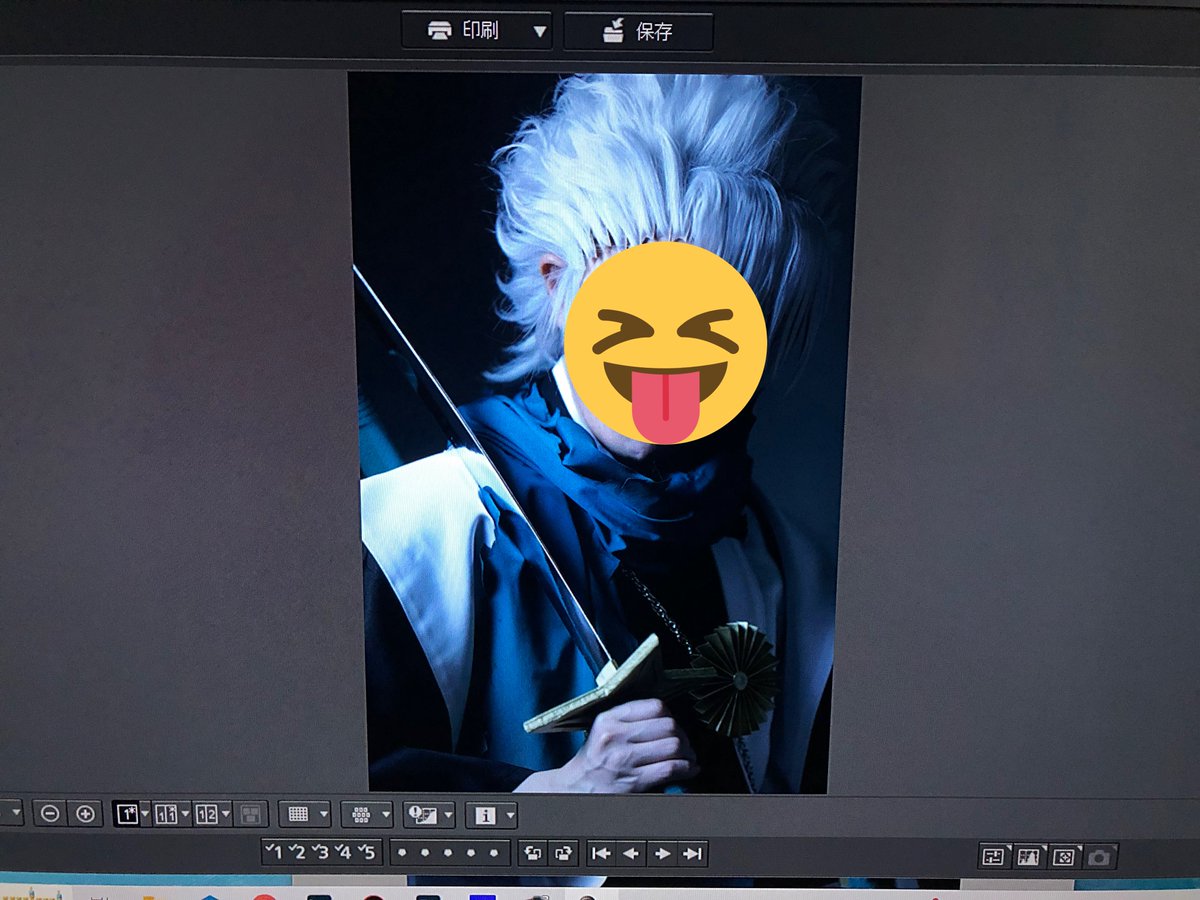The image size is (1200, 900).
Task: Click the 保存 (save) button
Action: point(638,31)
